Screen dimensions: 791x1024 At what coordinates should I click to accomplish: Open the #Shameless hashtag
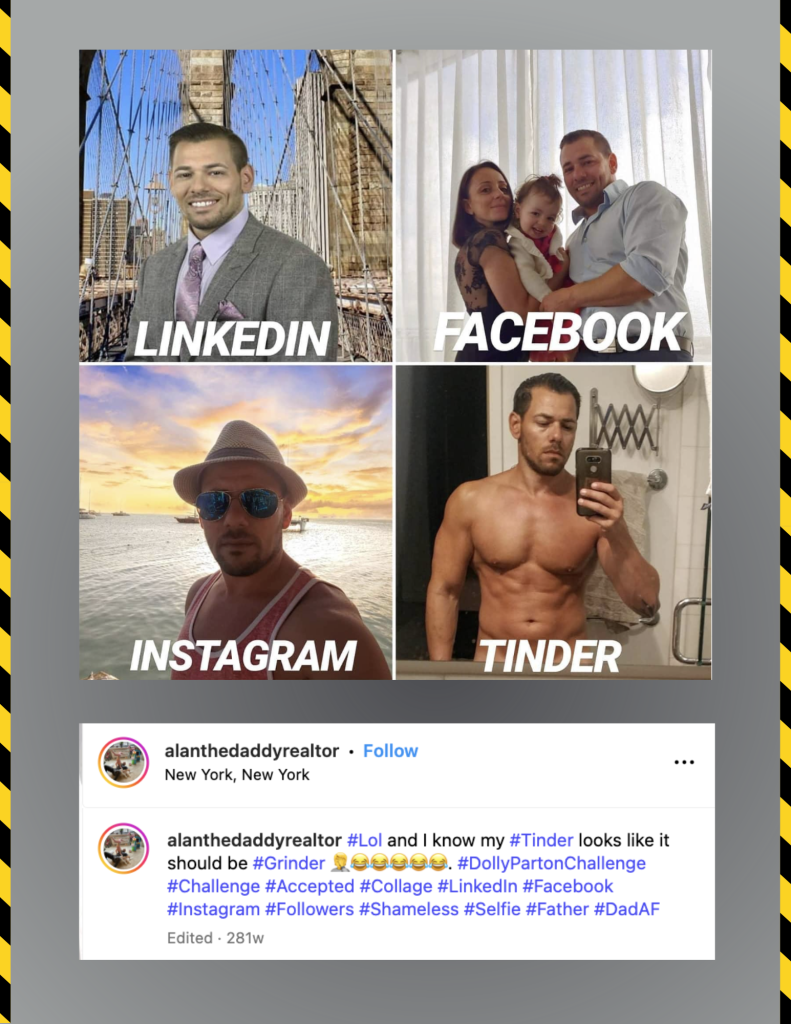coord(408,909)
